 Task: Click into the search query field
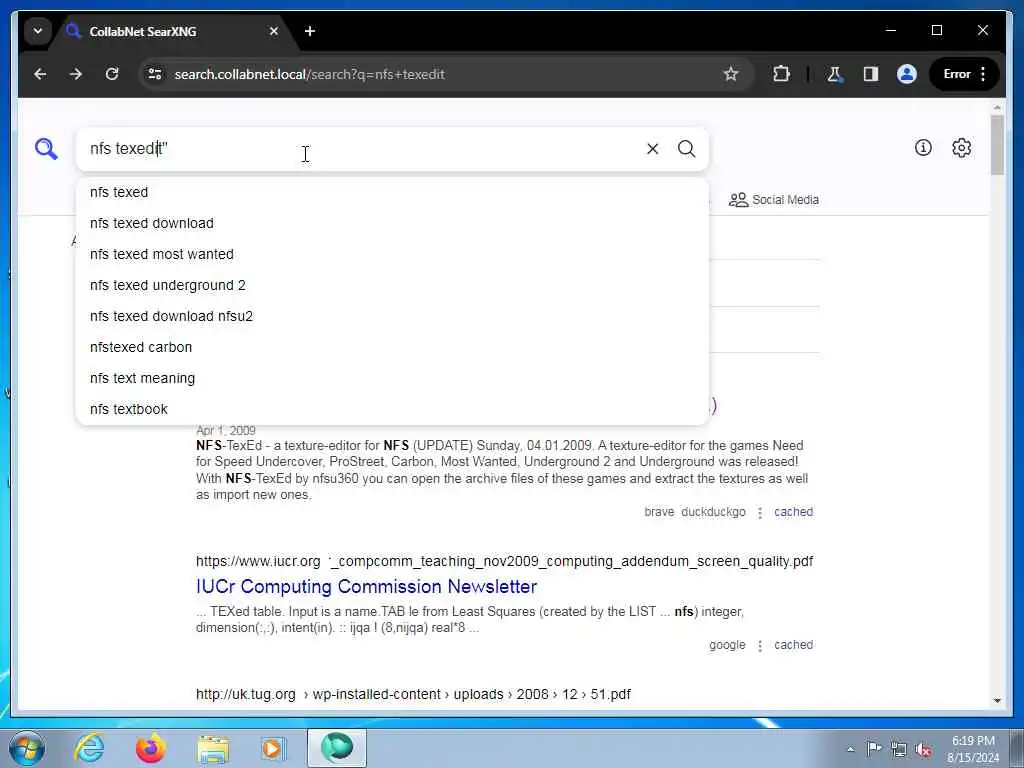(x=366, y=149)
